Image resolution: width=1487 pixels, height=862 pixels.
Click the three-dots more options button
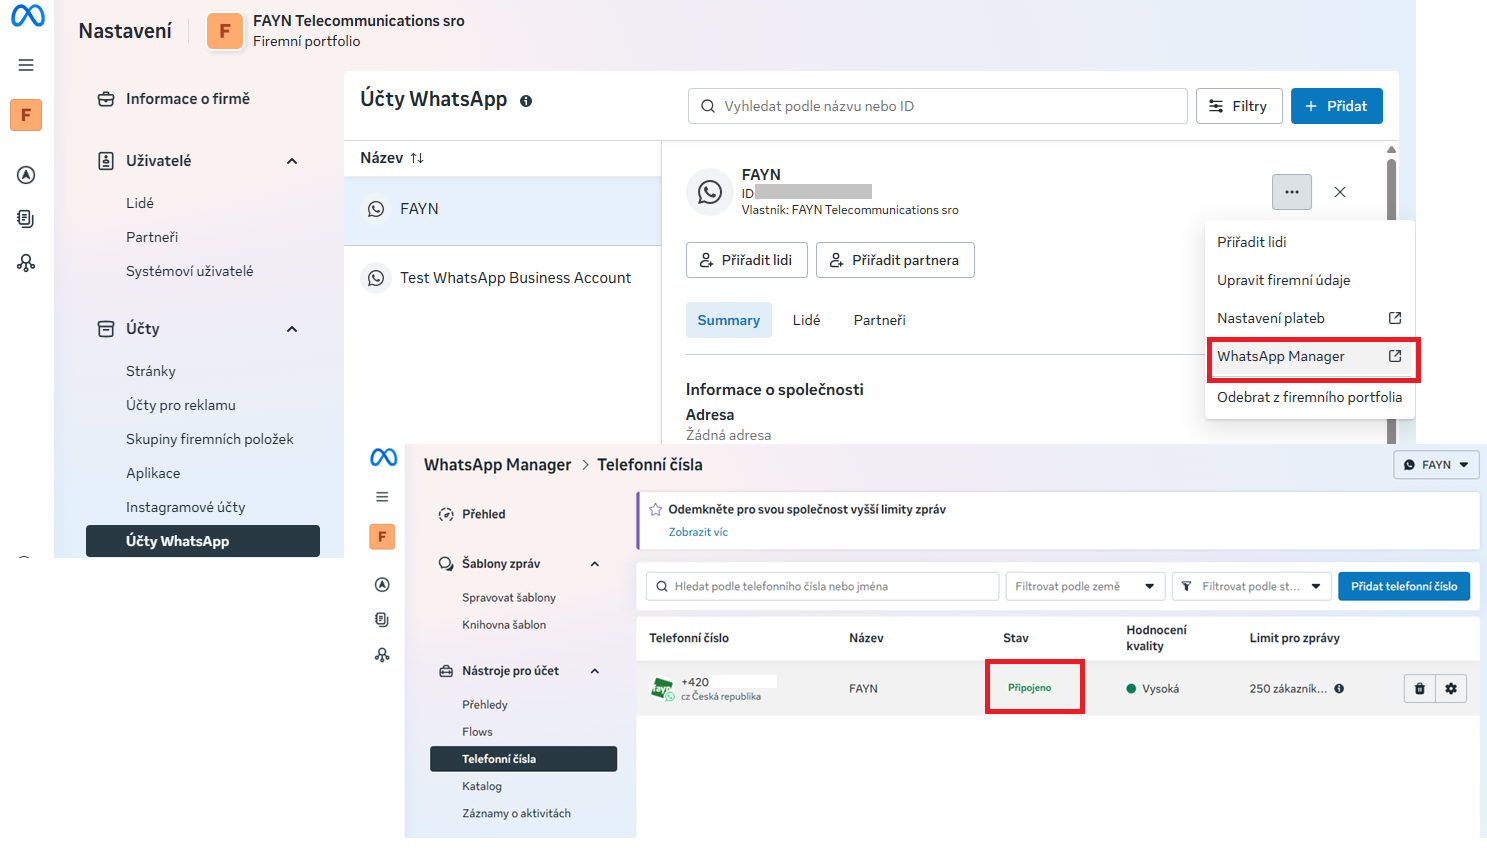1291,192
